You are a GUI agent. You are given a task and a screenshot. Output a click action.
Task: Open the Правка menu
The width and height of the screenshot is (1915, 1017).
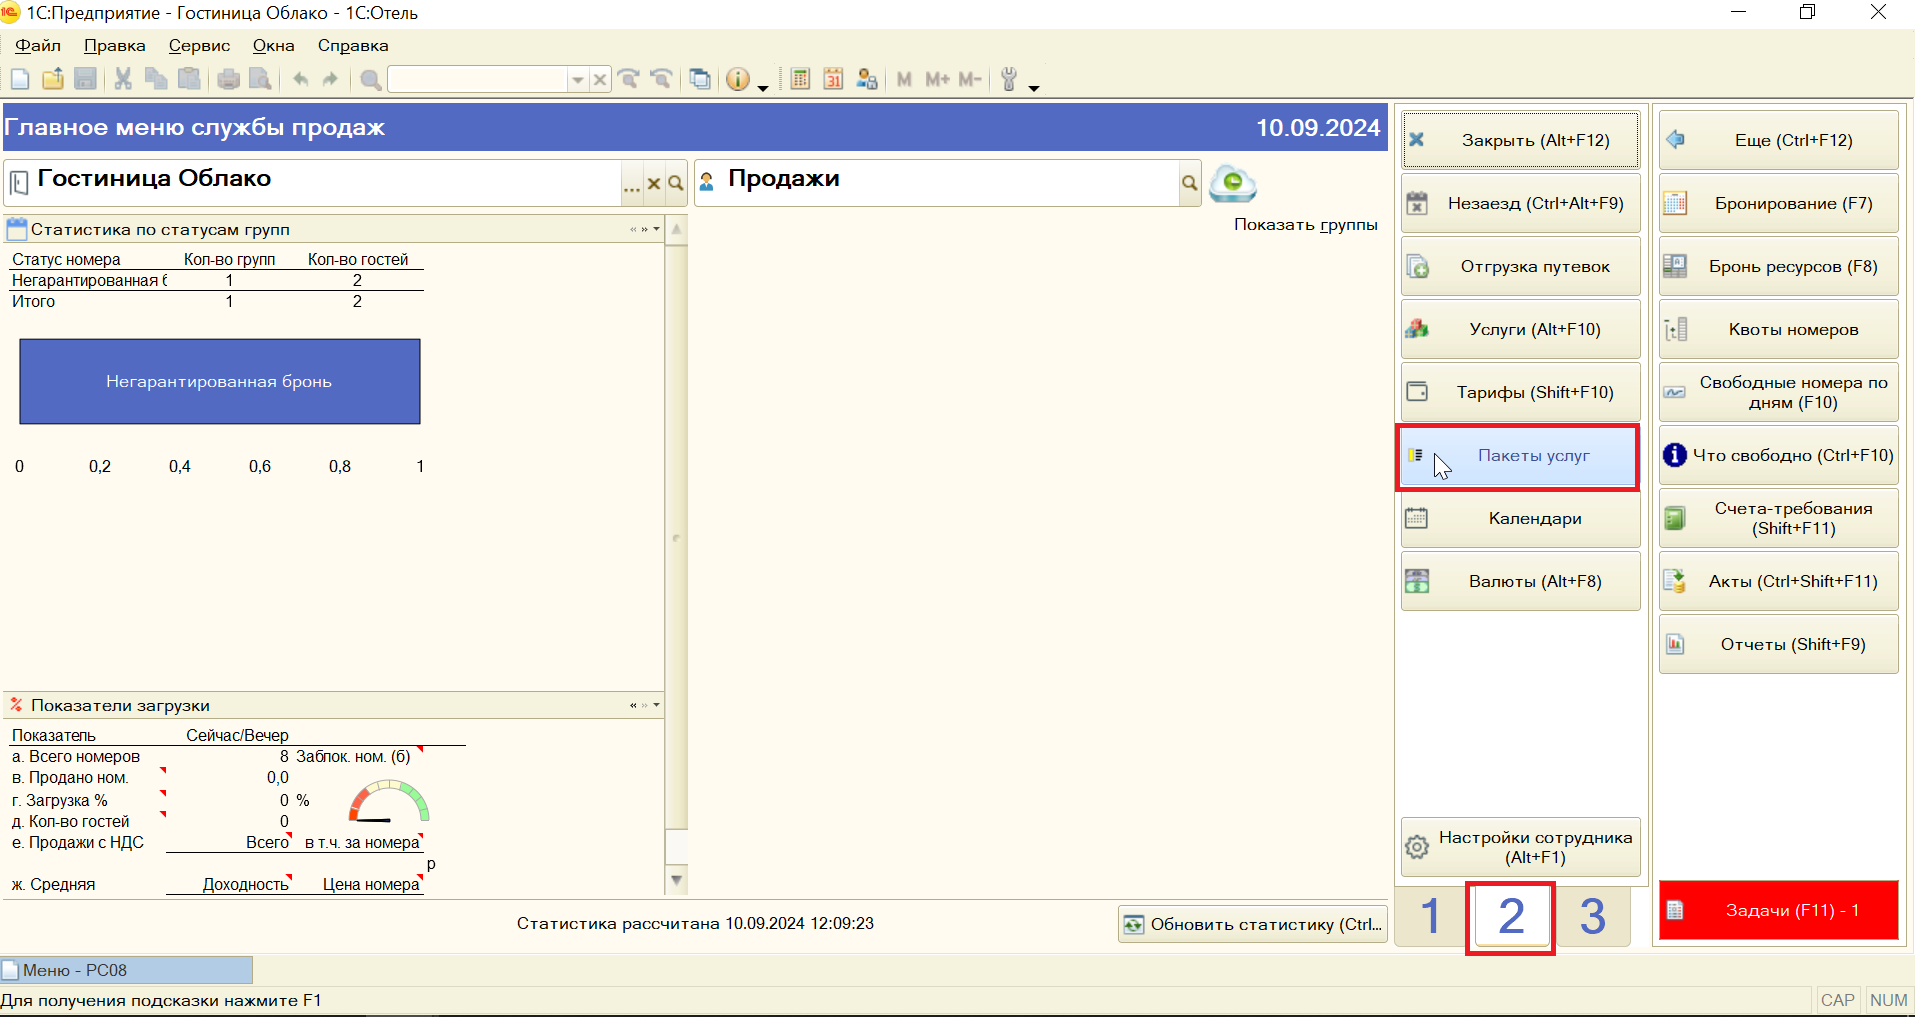(115, 45)
